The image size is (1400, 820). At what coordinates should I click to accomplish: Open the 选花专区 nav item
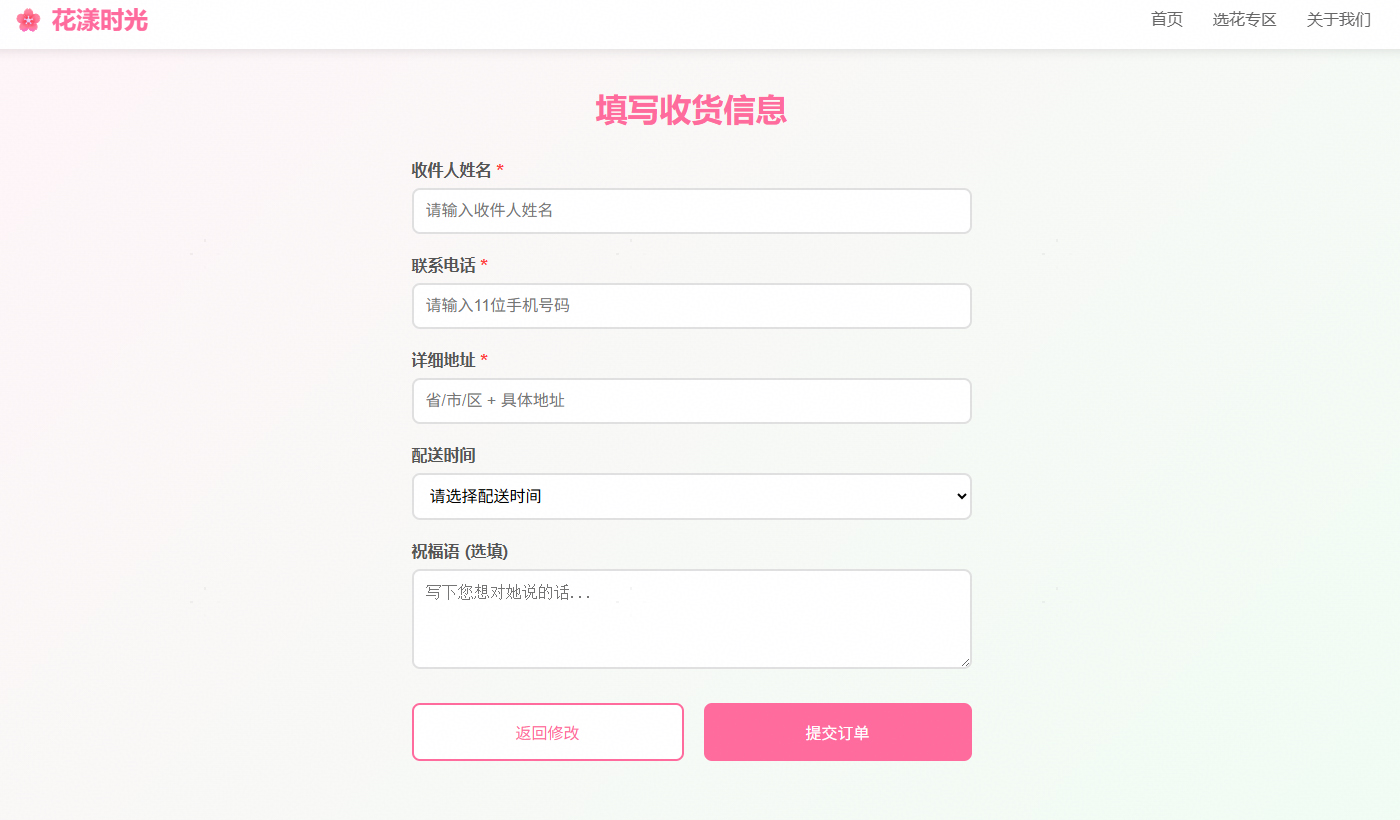(x=1244, y=20)
